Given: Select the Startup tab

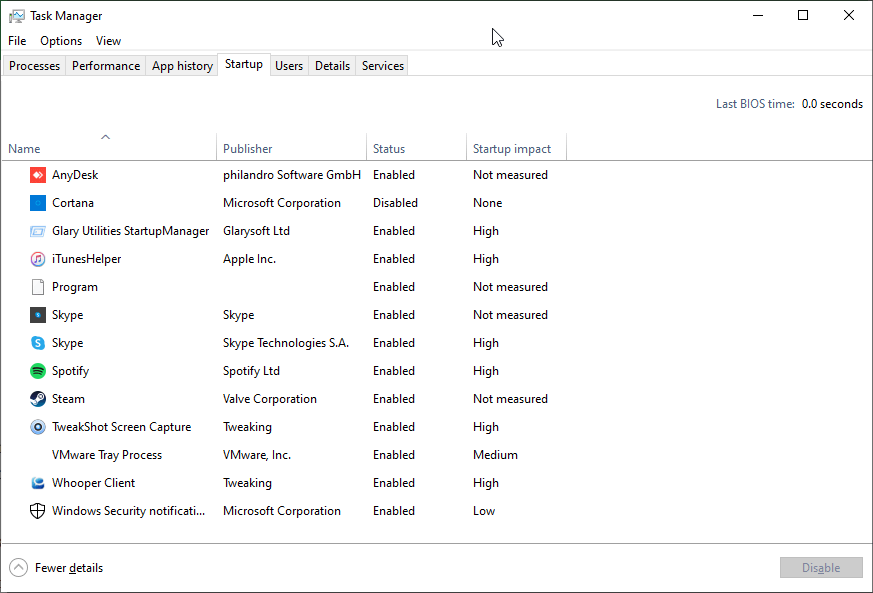Looking at the screenshot, I should pos(244,64).
